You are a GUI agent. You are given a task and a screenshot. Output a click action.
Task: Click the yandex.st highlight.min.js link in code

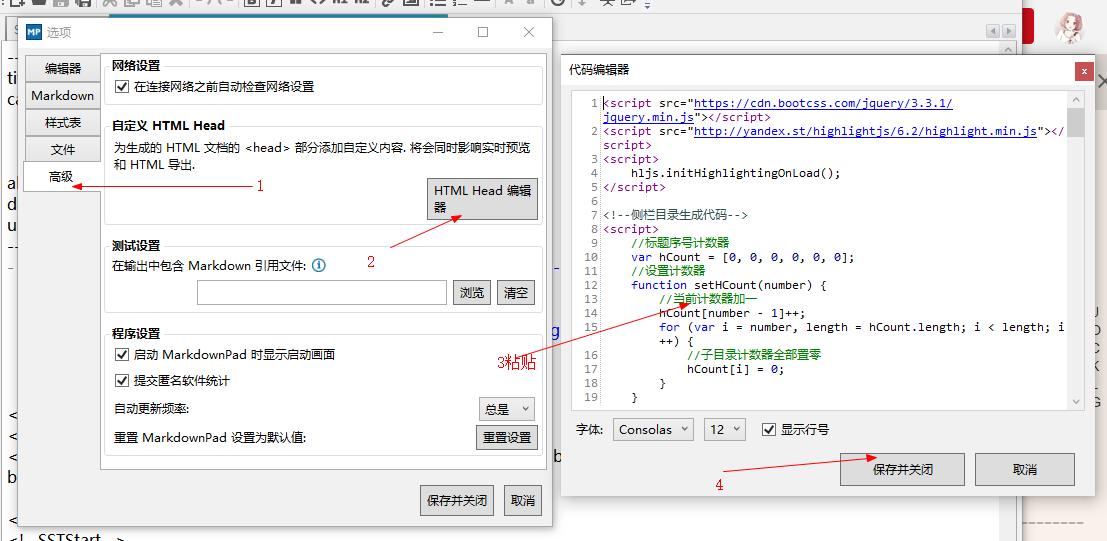click(x=866, y=131)
